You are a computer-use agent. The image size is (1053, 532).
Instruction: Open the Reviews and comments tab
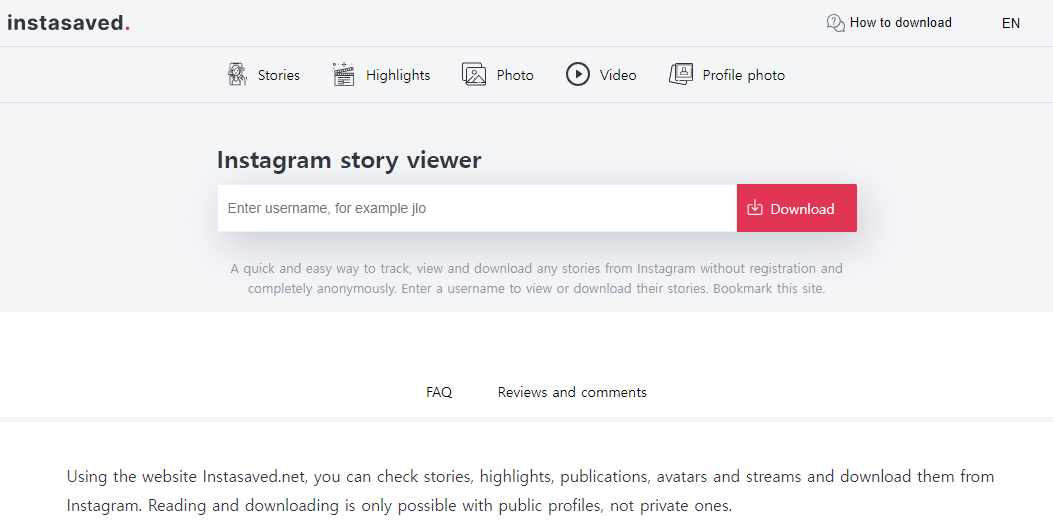tap(572, 392)
